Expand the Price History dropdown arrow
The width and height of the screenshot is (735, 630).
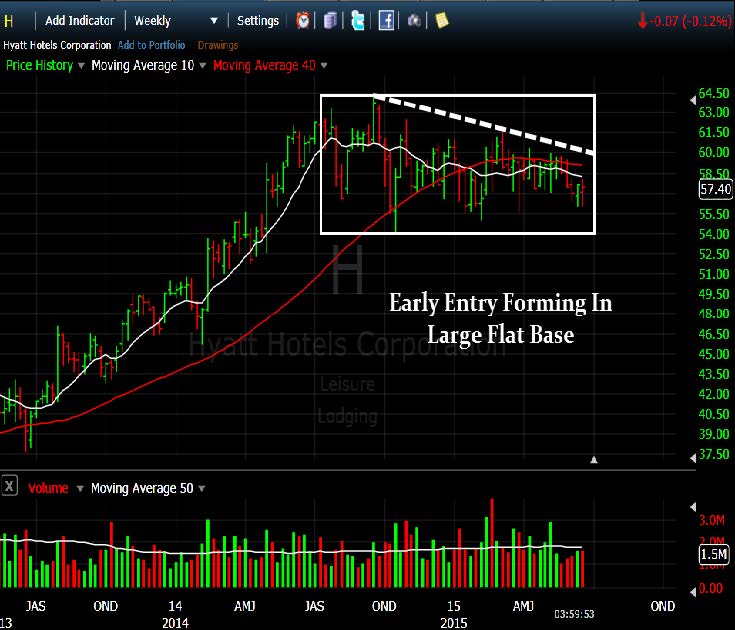tap(81, 66)
